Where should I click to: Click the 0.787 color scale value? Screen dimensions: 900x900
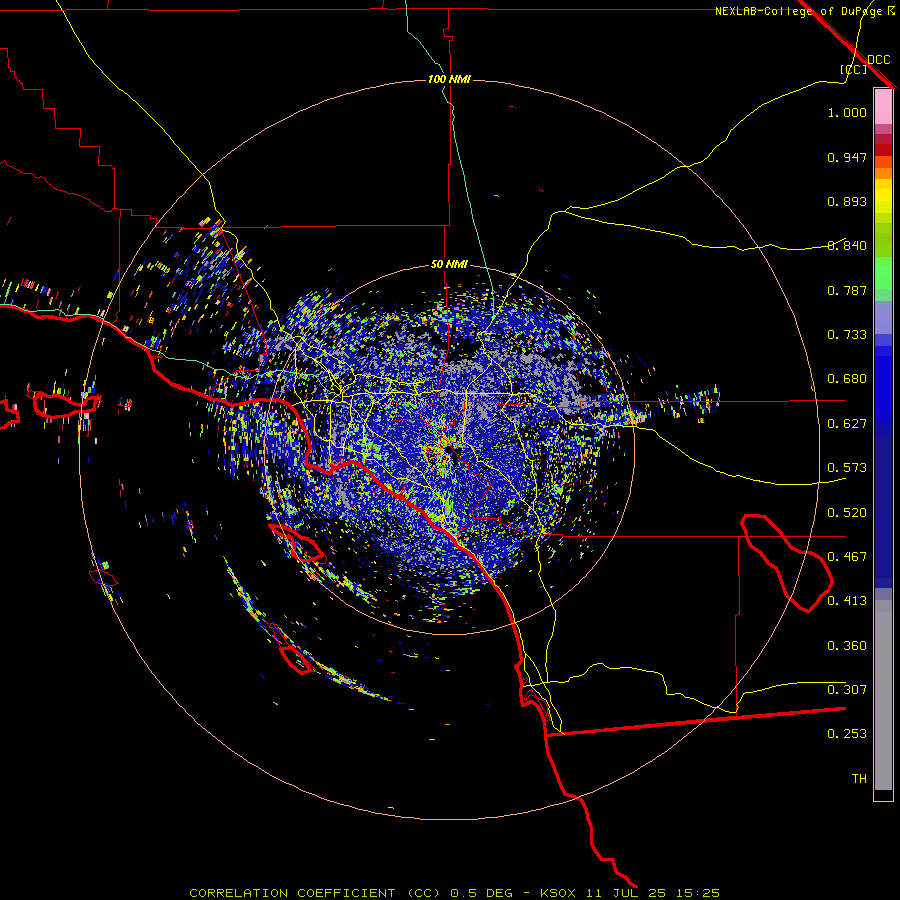click(x=847, y=290)
